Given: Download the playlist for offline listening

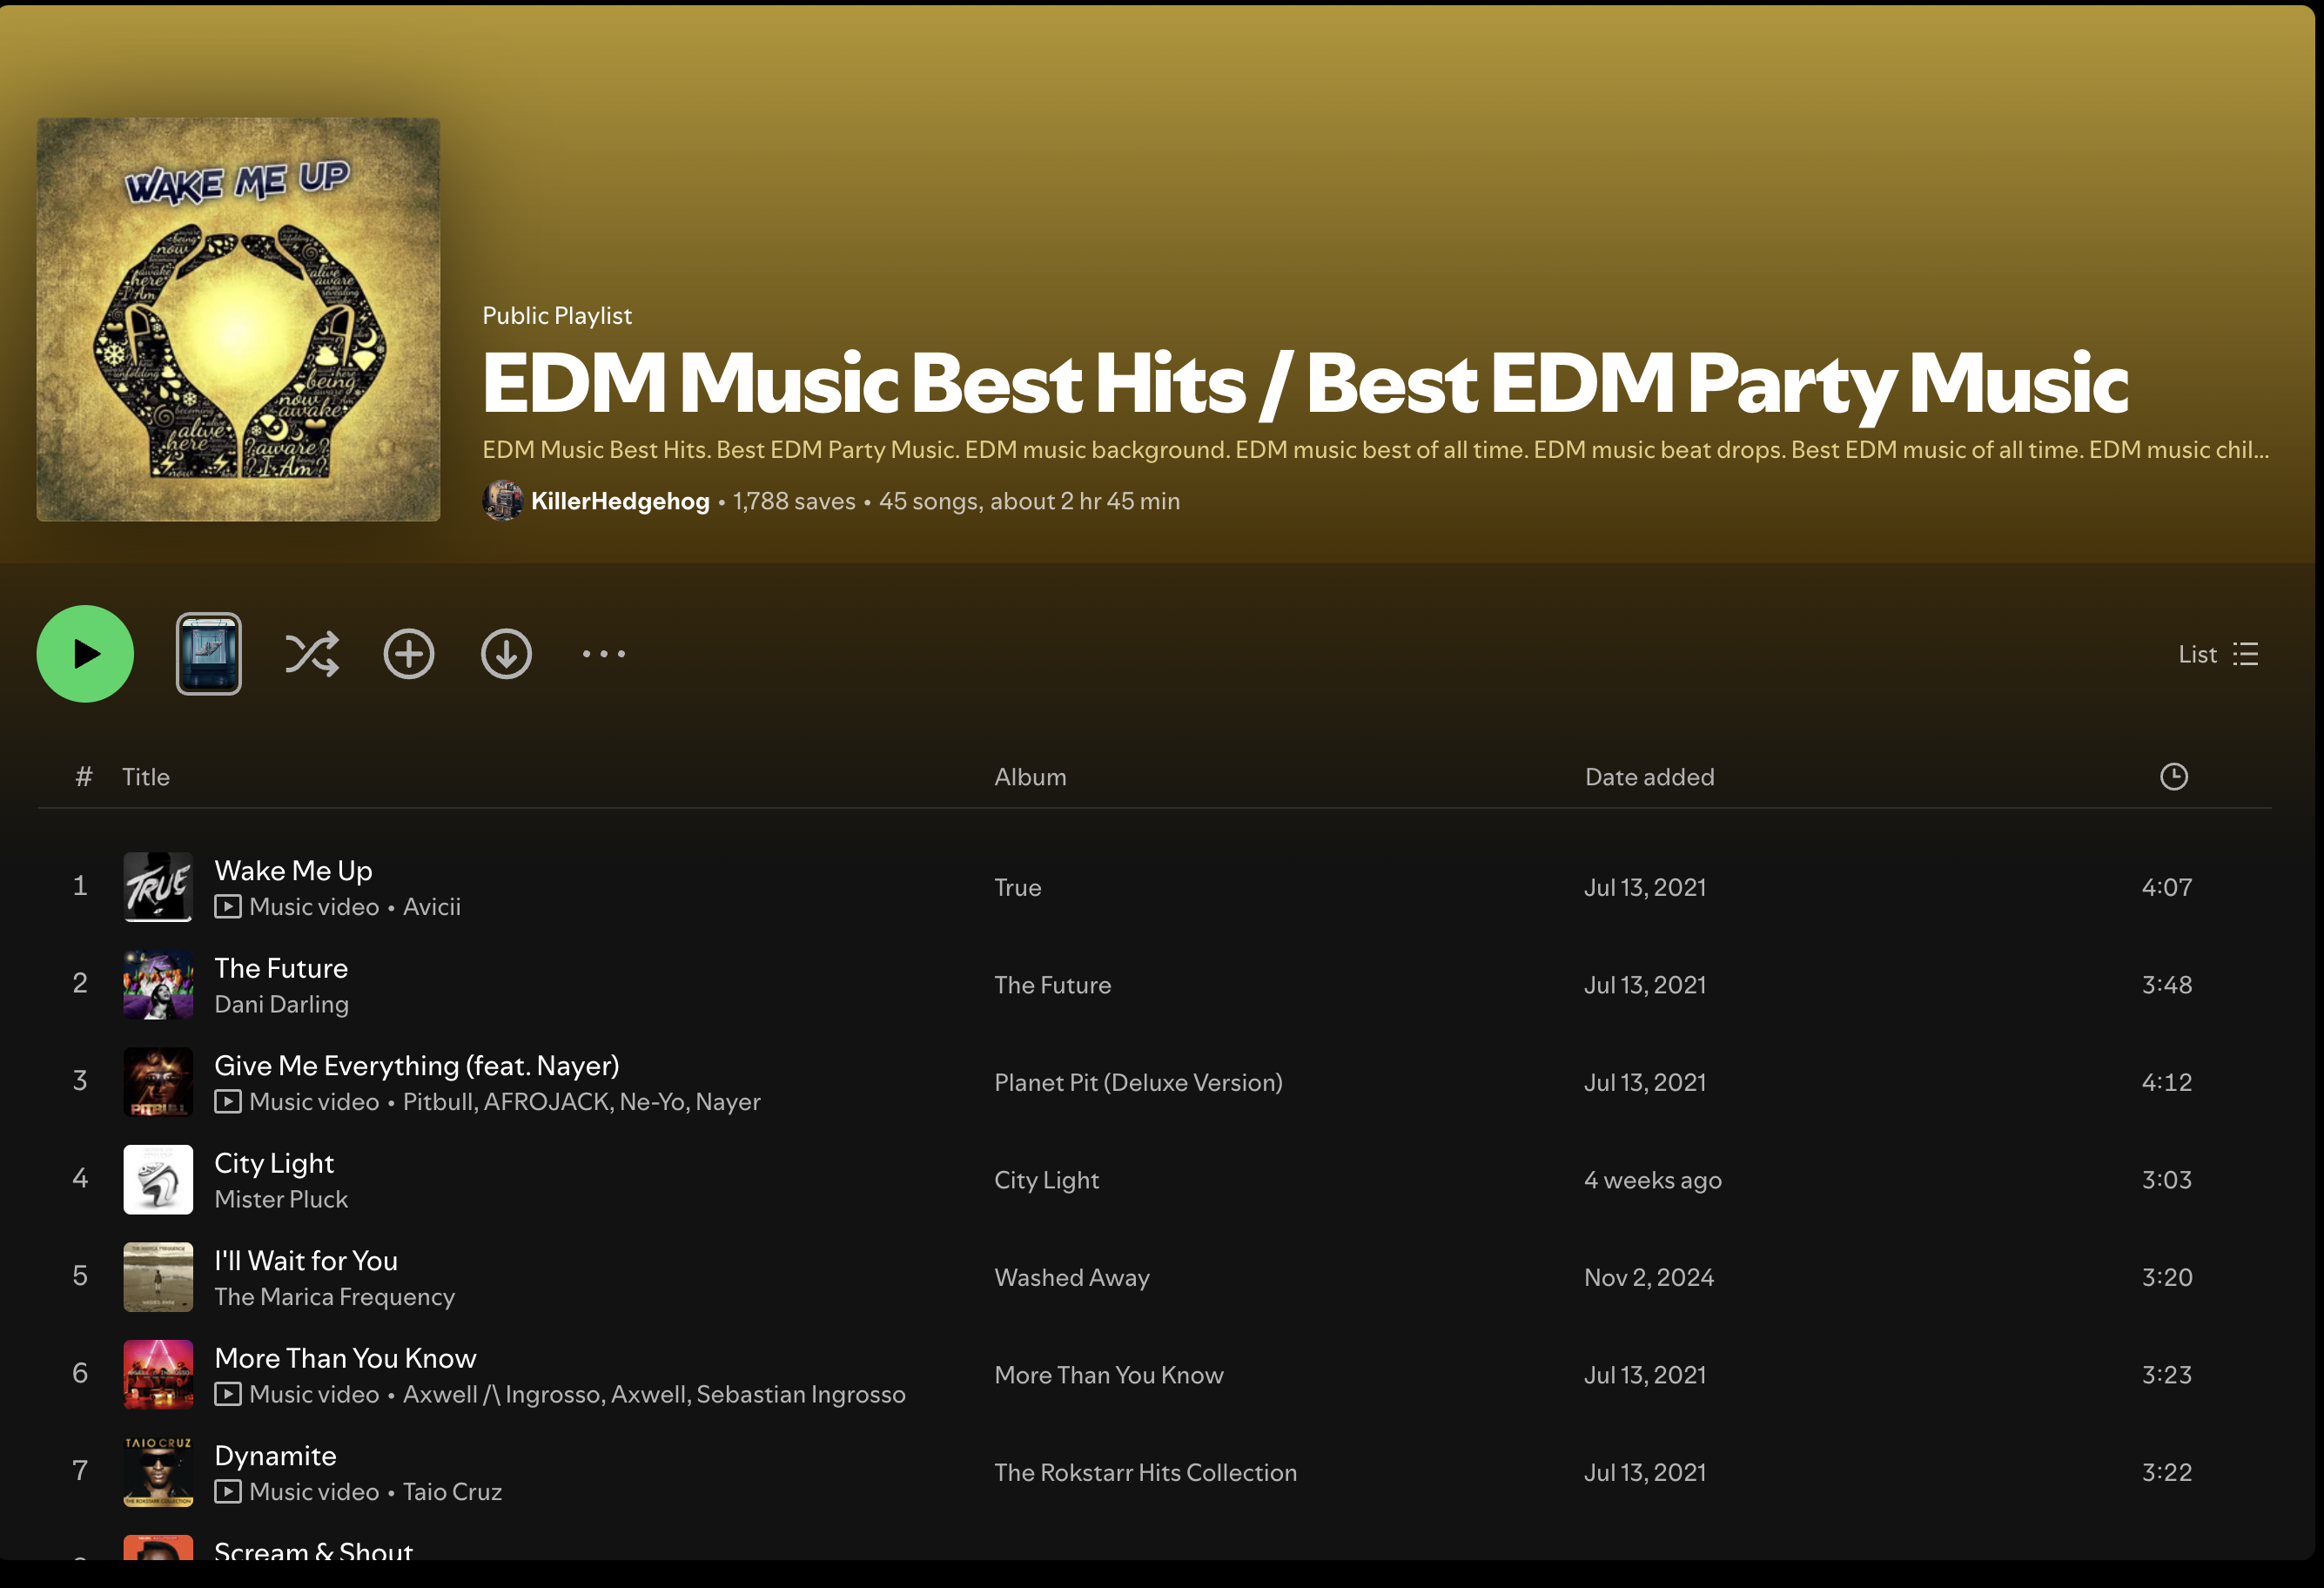Looking at the screenshot, I should coord(506,654).
